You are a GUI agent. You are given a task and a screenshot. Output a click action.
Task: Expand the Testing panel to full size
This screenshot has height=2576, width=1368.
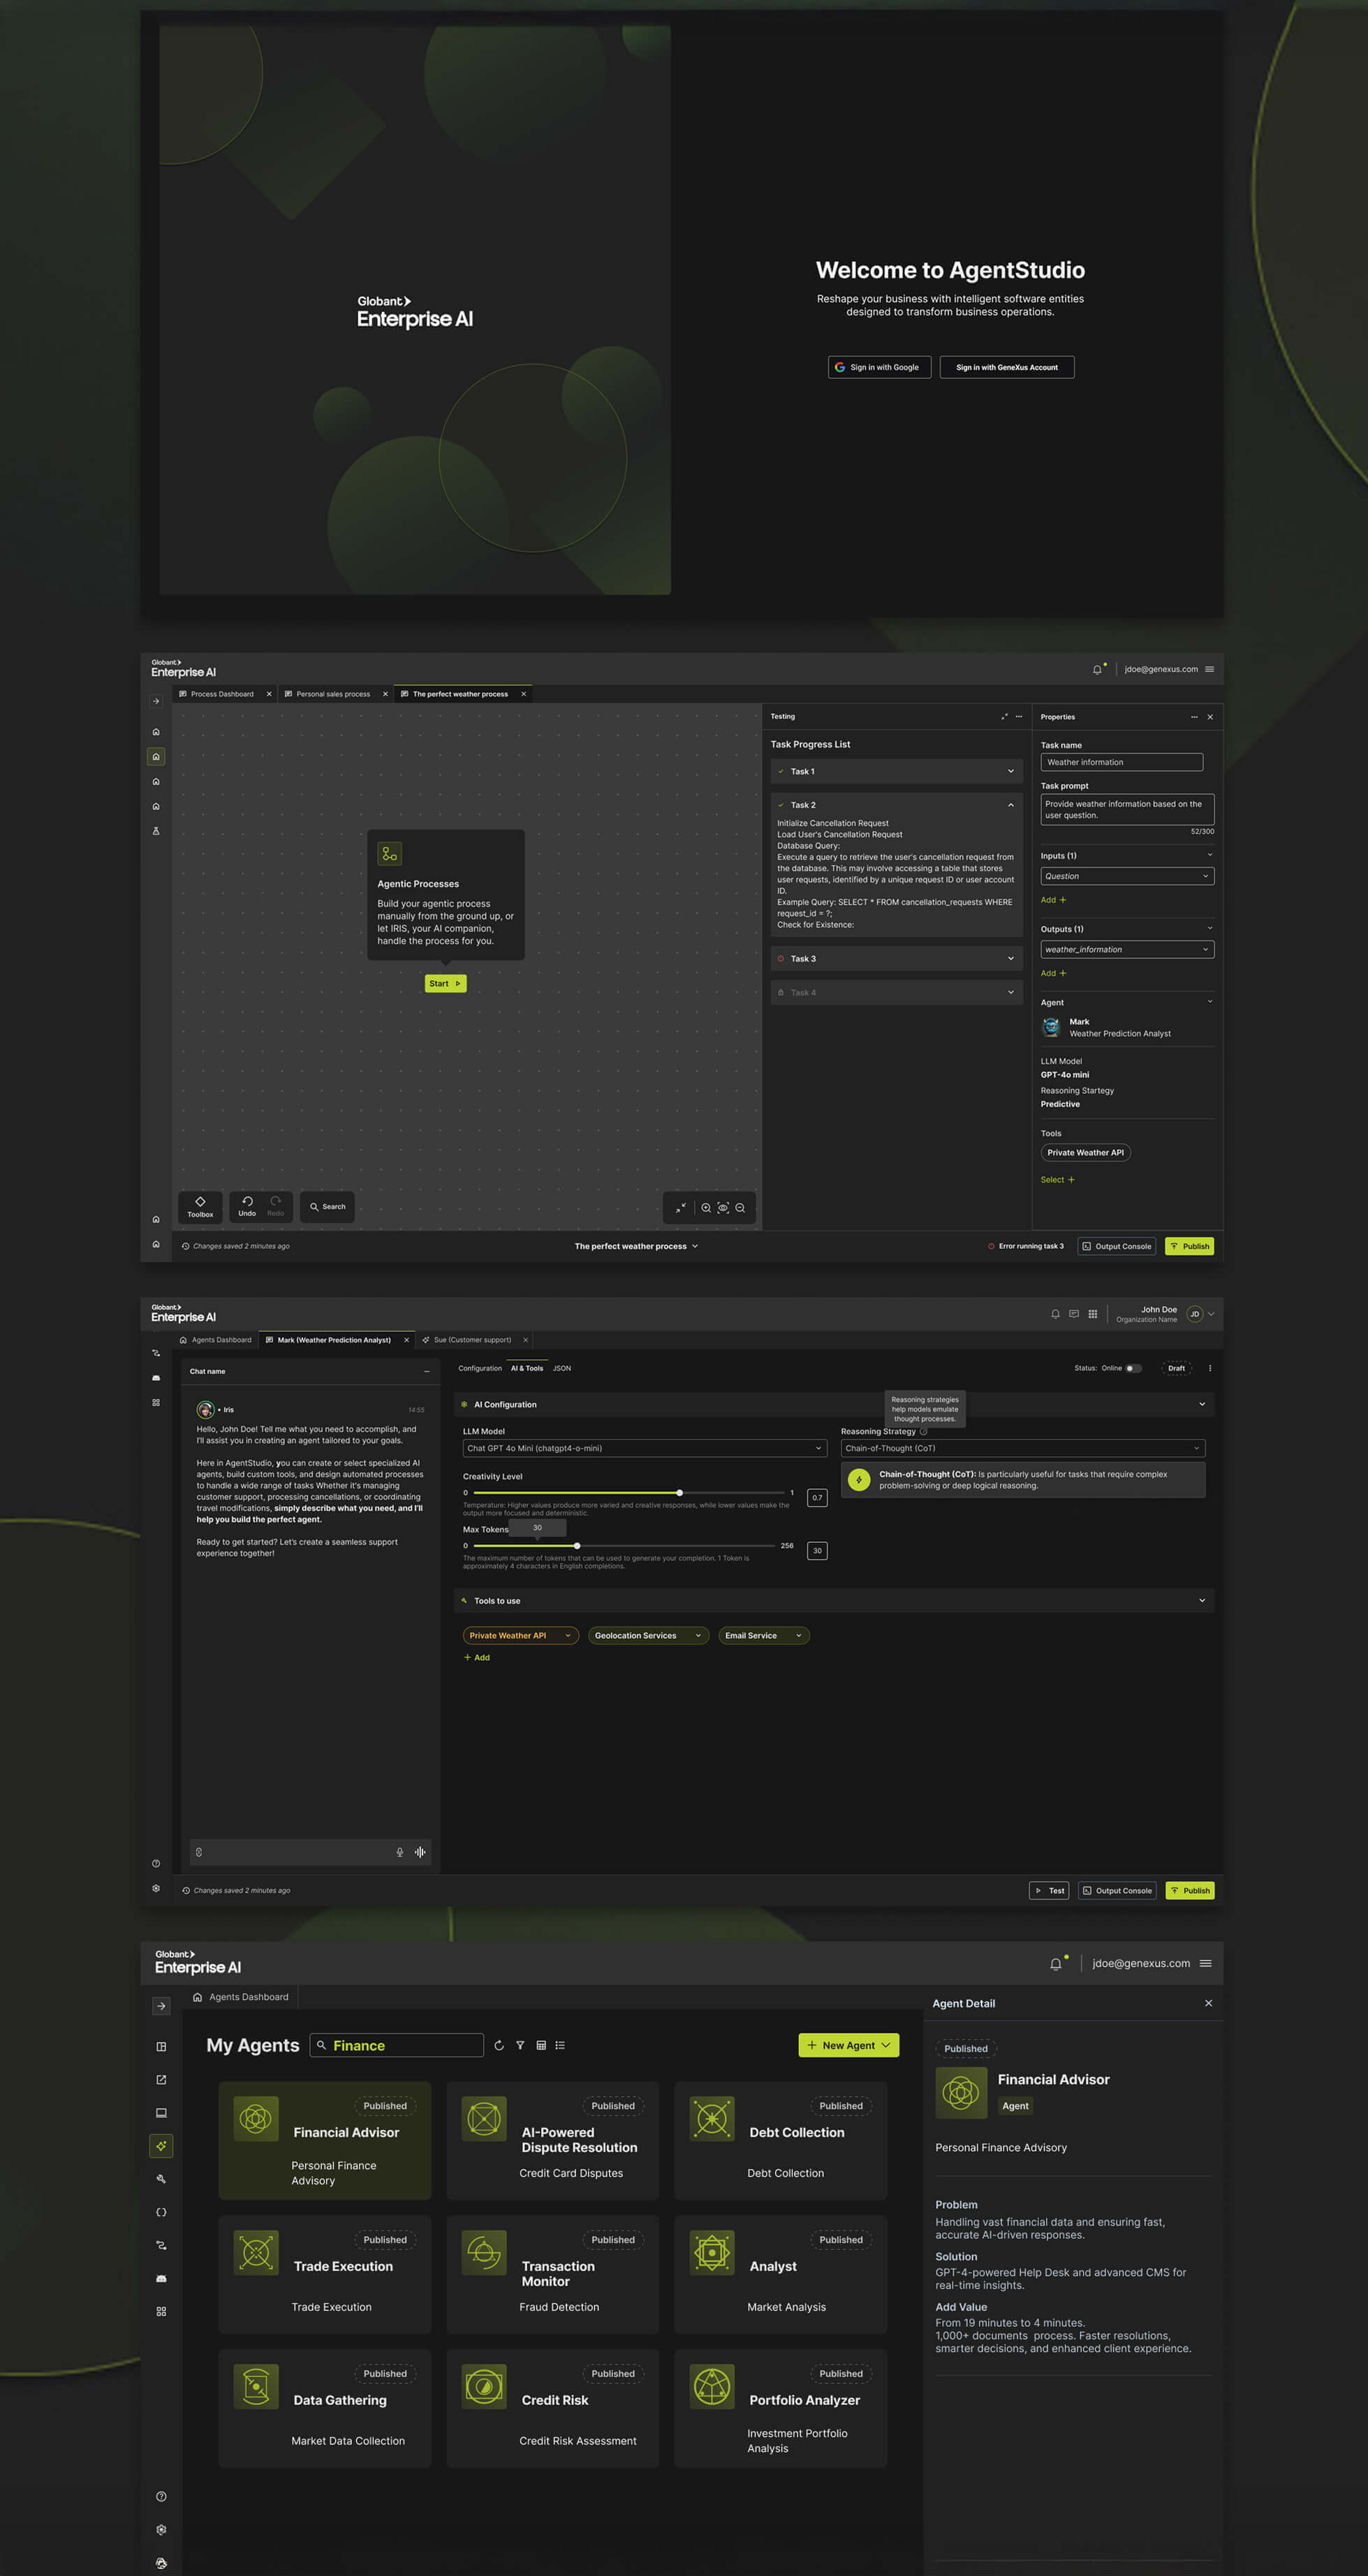click(1004, 717)
